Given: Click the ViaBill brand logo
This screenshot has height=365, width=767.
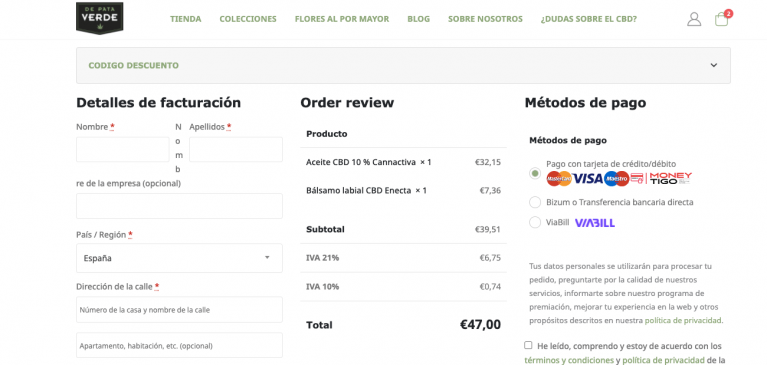Looking at the screenshot, I should pos(595,223).
